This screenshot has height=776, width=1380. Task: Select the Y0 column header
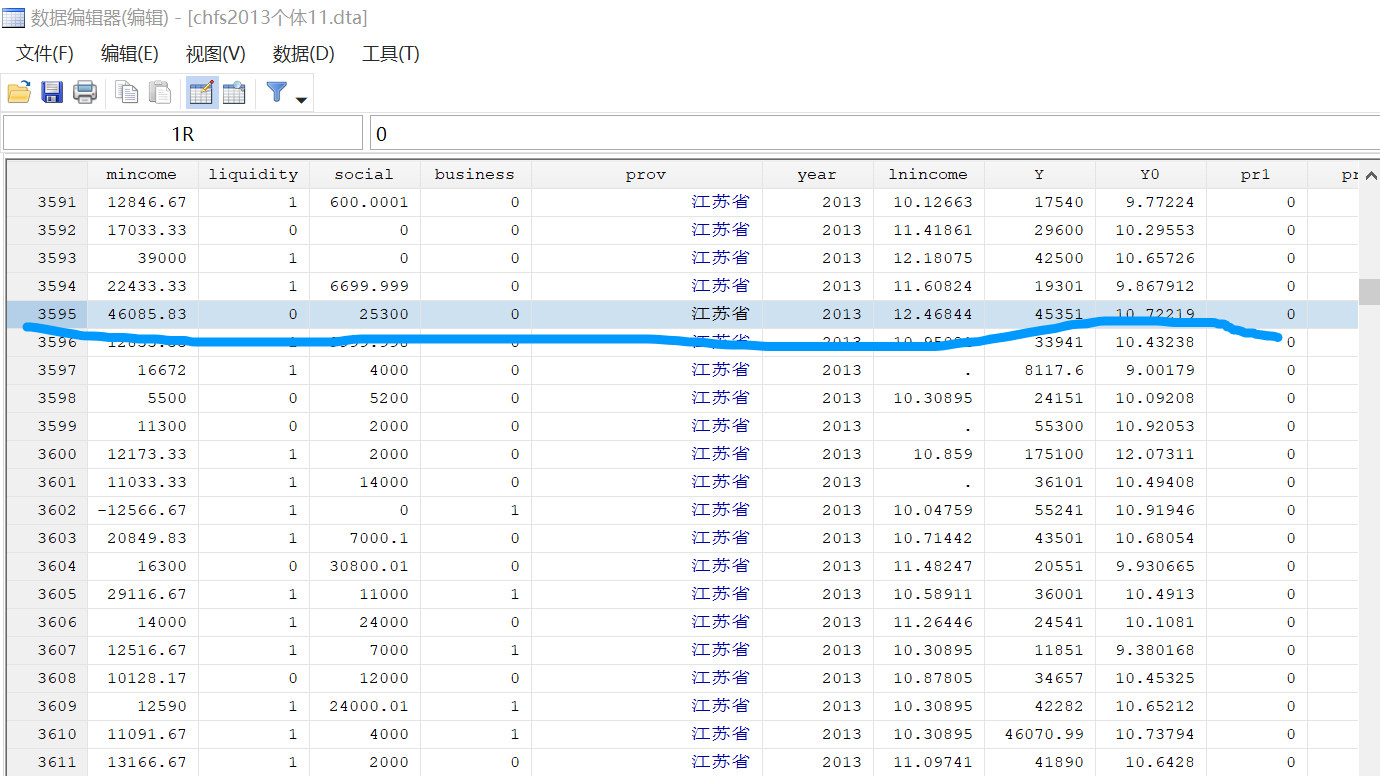point(1150,174)
